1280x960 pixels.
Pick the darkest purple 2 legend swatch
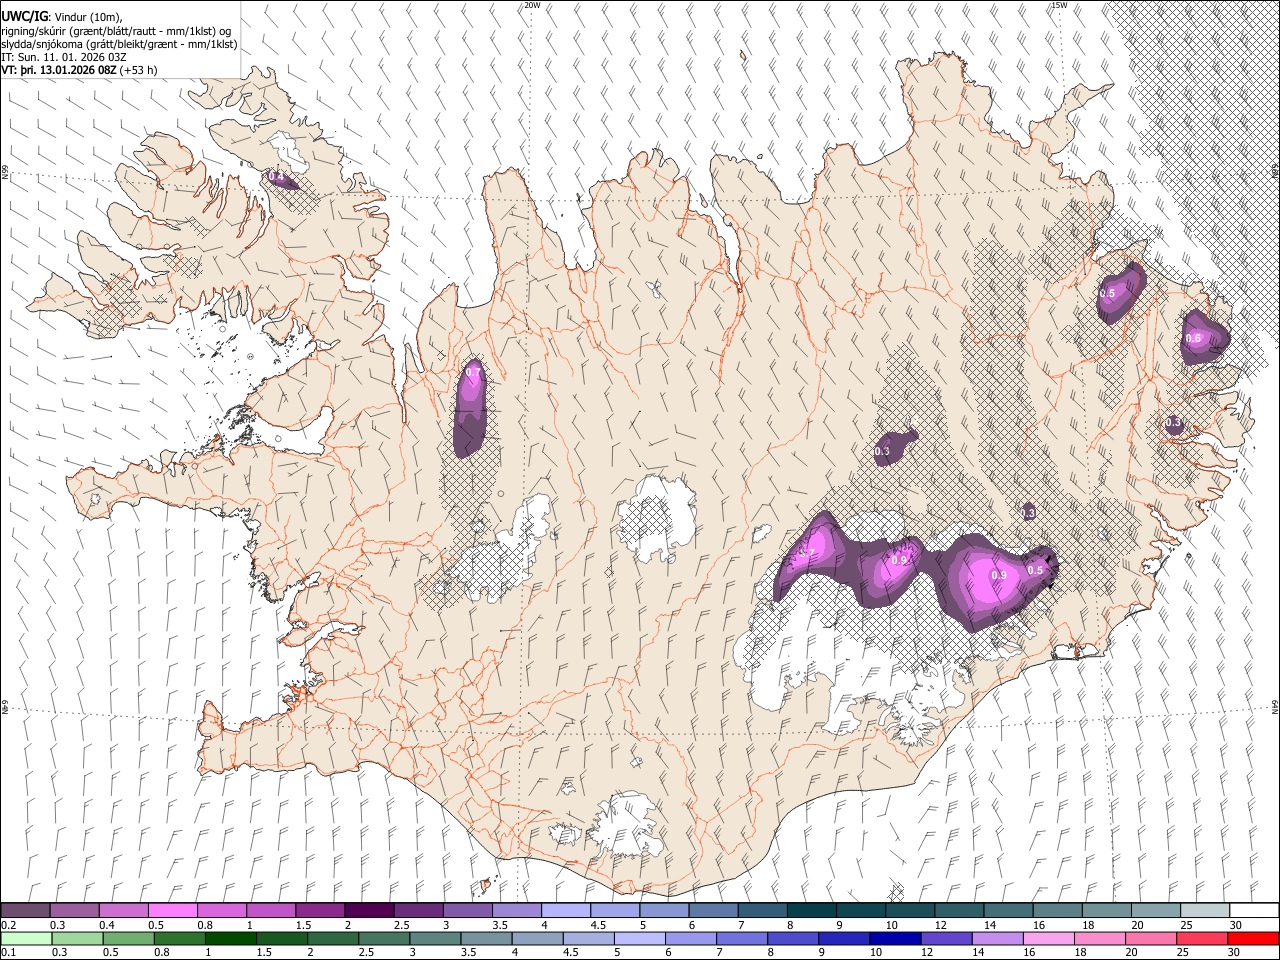(369, 911)
